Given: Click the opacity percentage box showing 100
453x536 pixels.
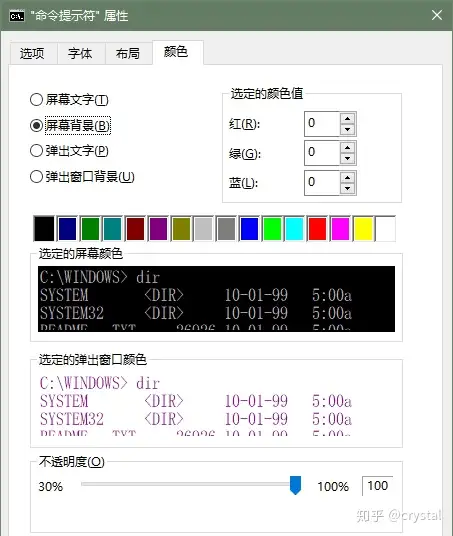Looking at the screenshot, I should pyautogui.click(x=377, y=486).
